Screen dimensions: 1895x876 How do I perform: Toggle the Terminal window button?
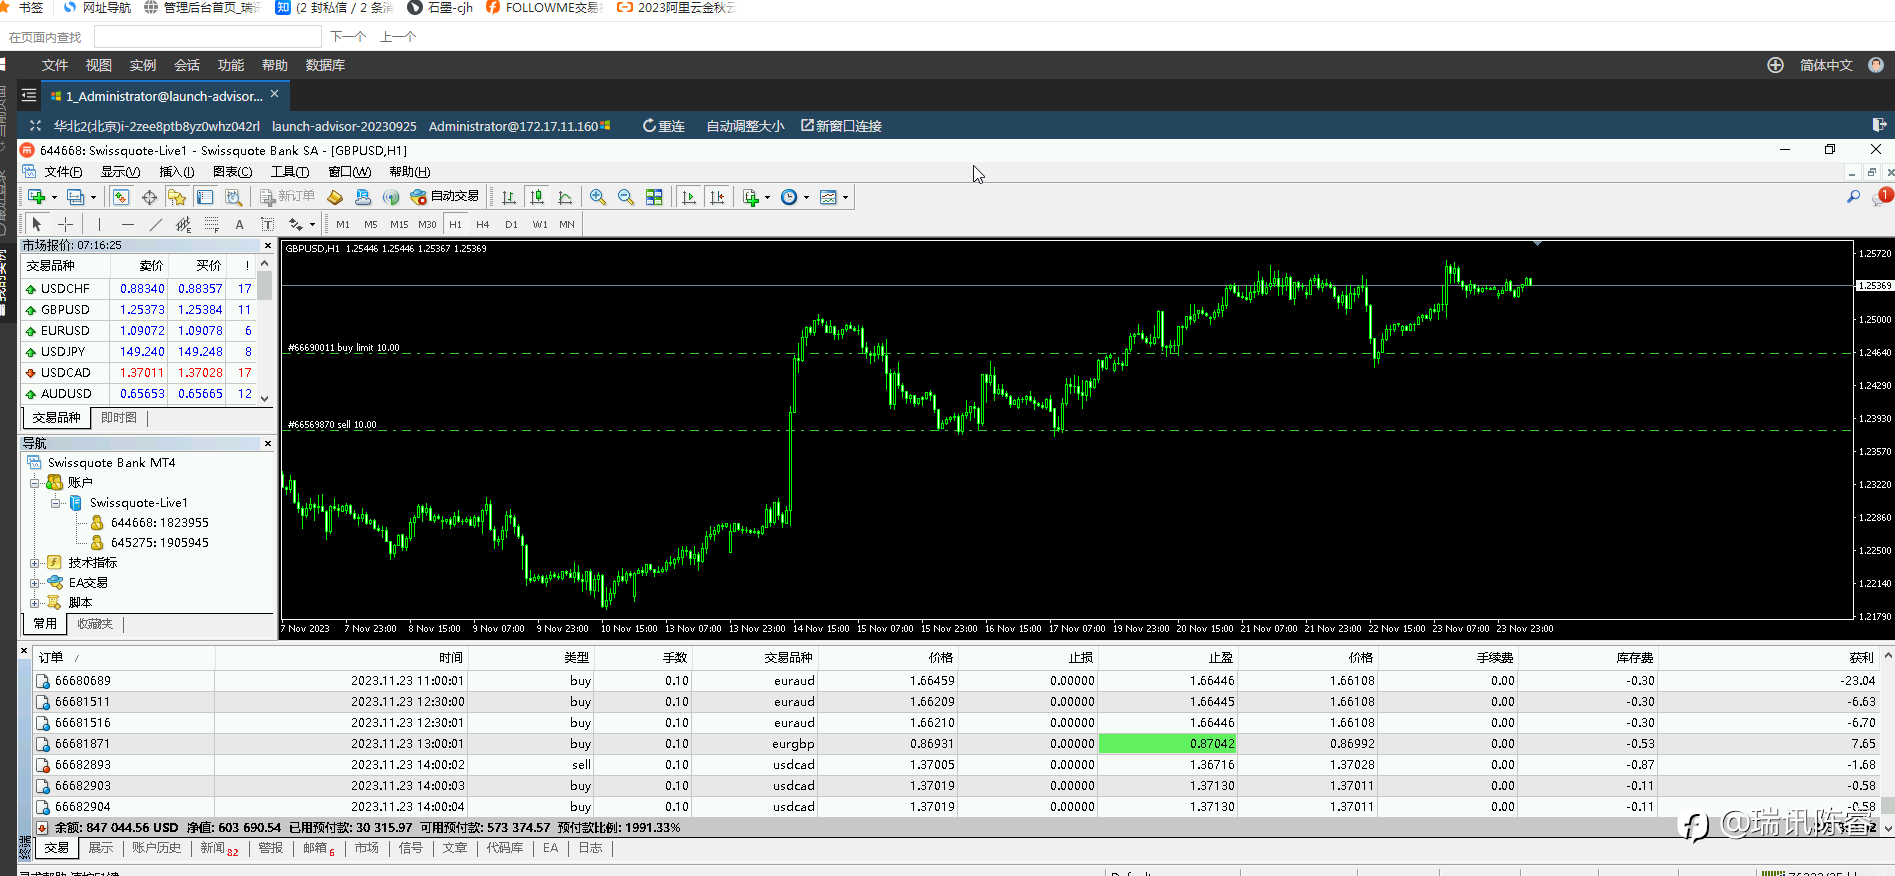(x=205, y=197)
